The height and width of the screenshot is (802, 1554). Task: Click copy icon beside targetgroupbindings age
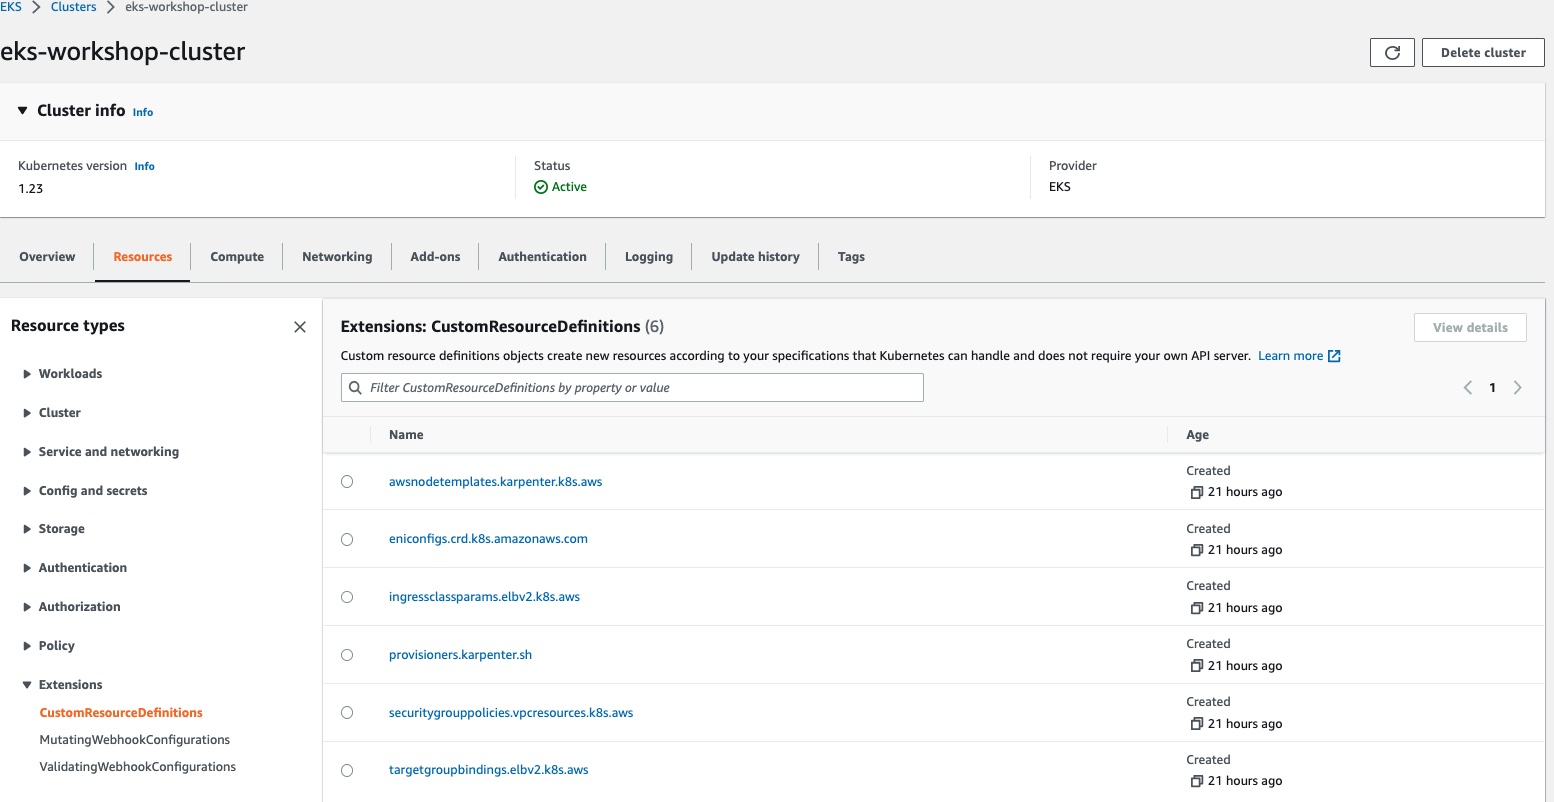click(x=1196, y=781)
